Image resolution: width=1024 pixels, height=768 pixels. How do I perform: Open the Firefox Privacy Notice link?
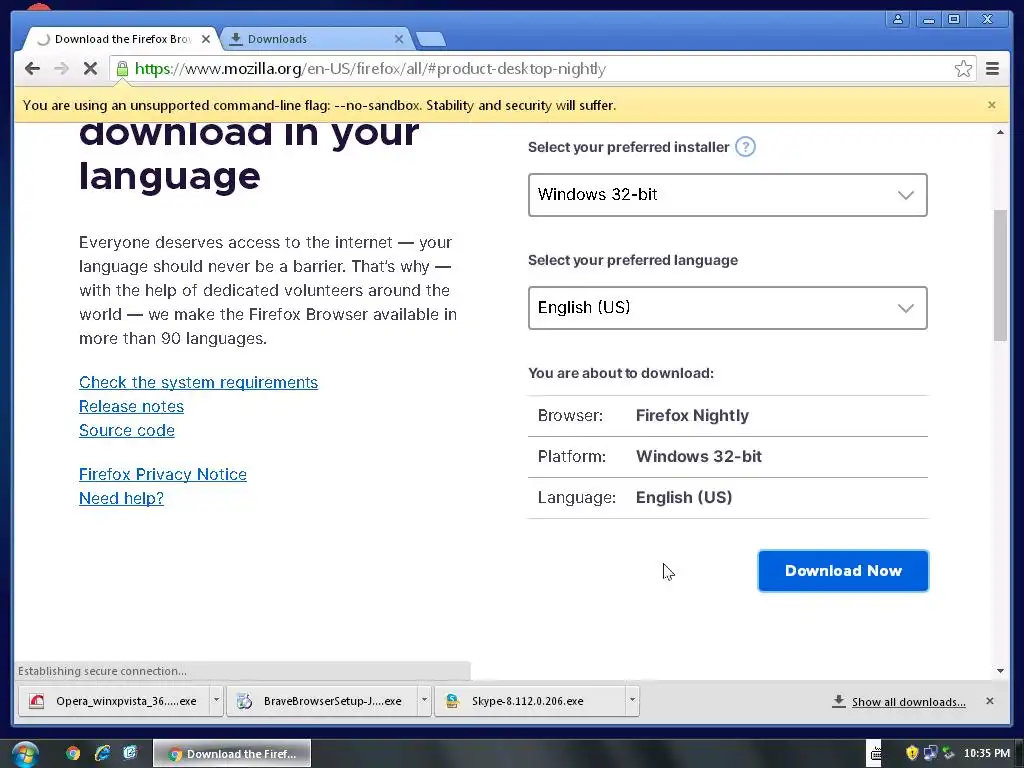pos(163,474)
